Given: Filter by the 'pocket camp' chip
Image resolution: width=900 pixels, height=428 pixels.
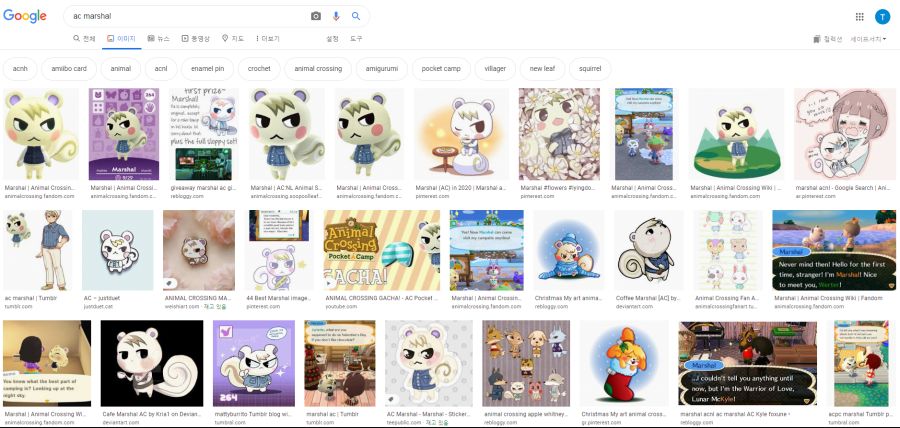Looking at the screenshot, I should pos(441,69).
